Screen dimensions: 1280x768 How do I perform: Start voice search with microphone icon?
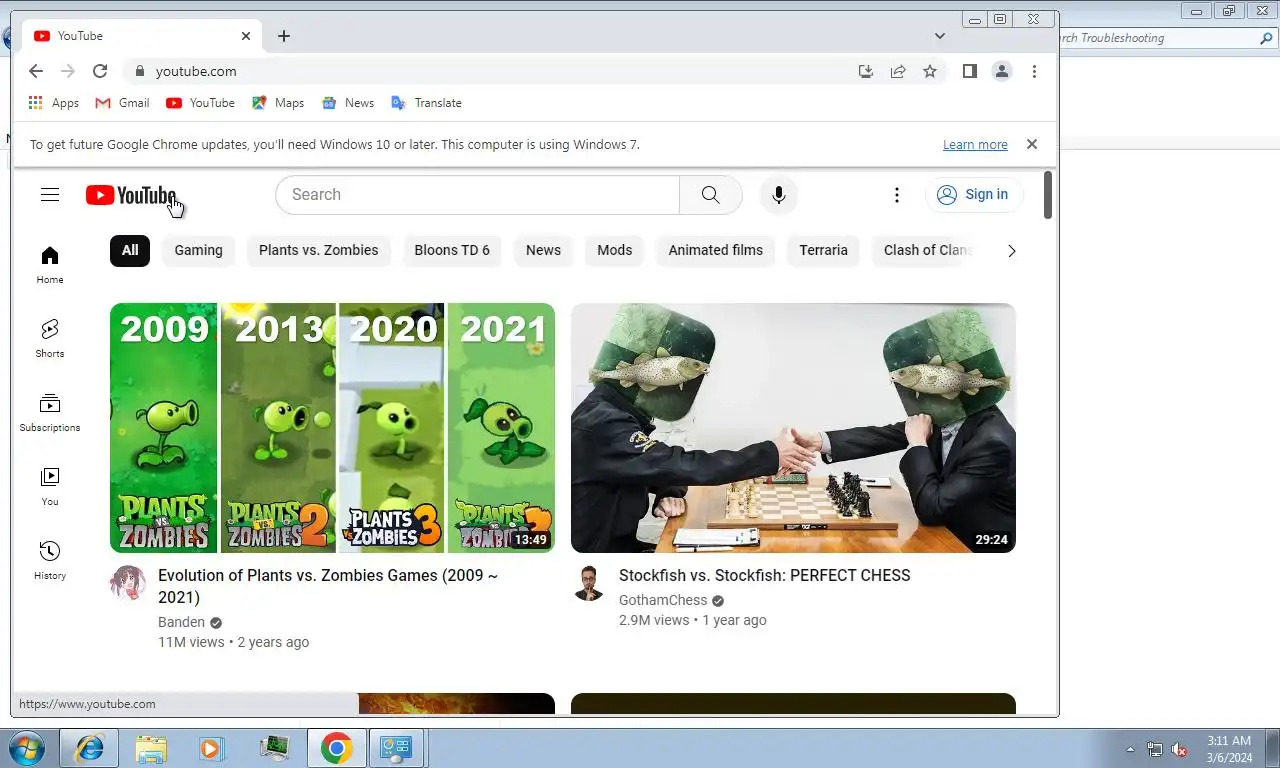tap(779, 195)
